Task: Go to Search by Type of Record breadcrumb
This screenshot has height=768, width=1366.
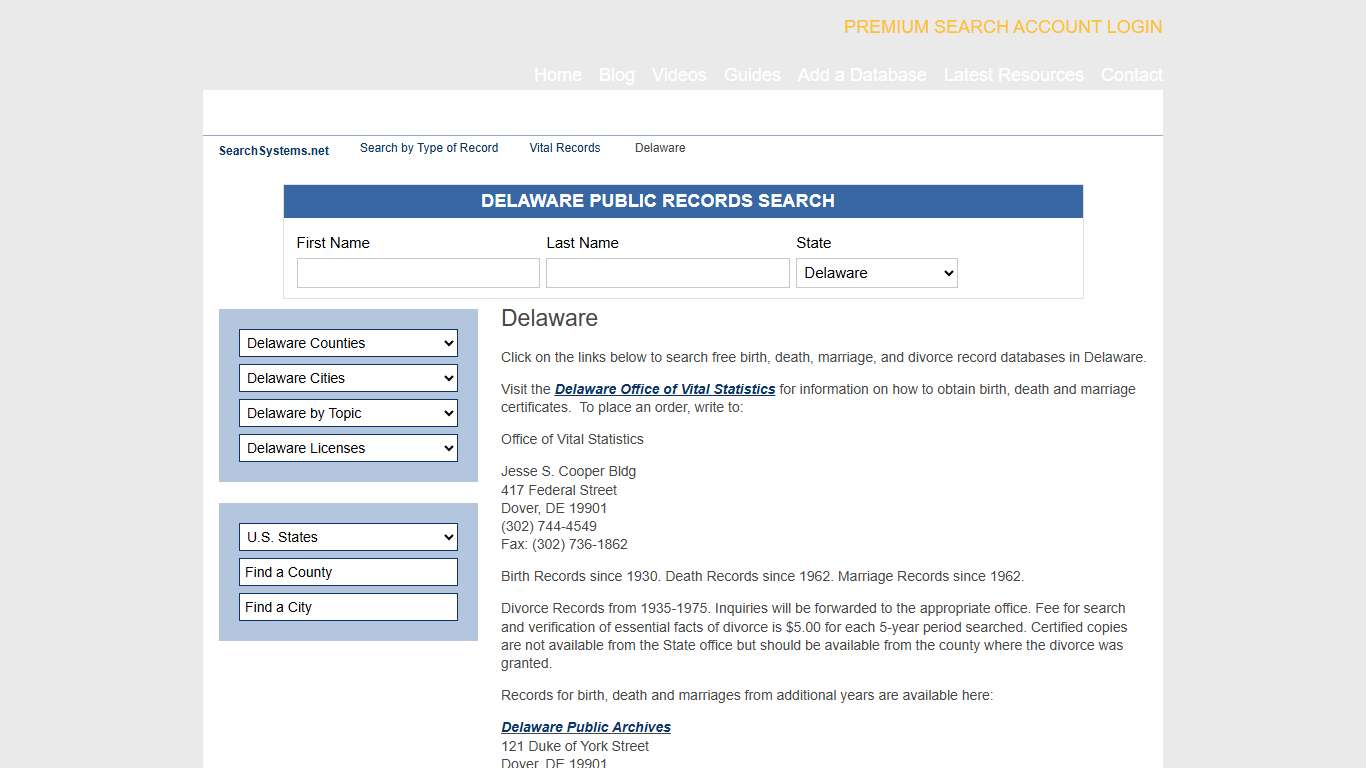Action: [x=428, y=148]
